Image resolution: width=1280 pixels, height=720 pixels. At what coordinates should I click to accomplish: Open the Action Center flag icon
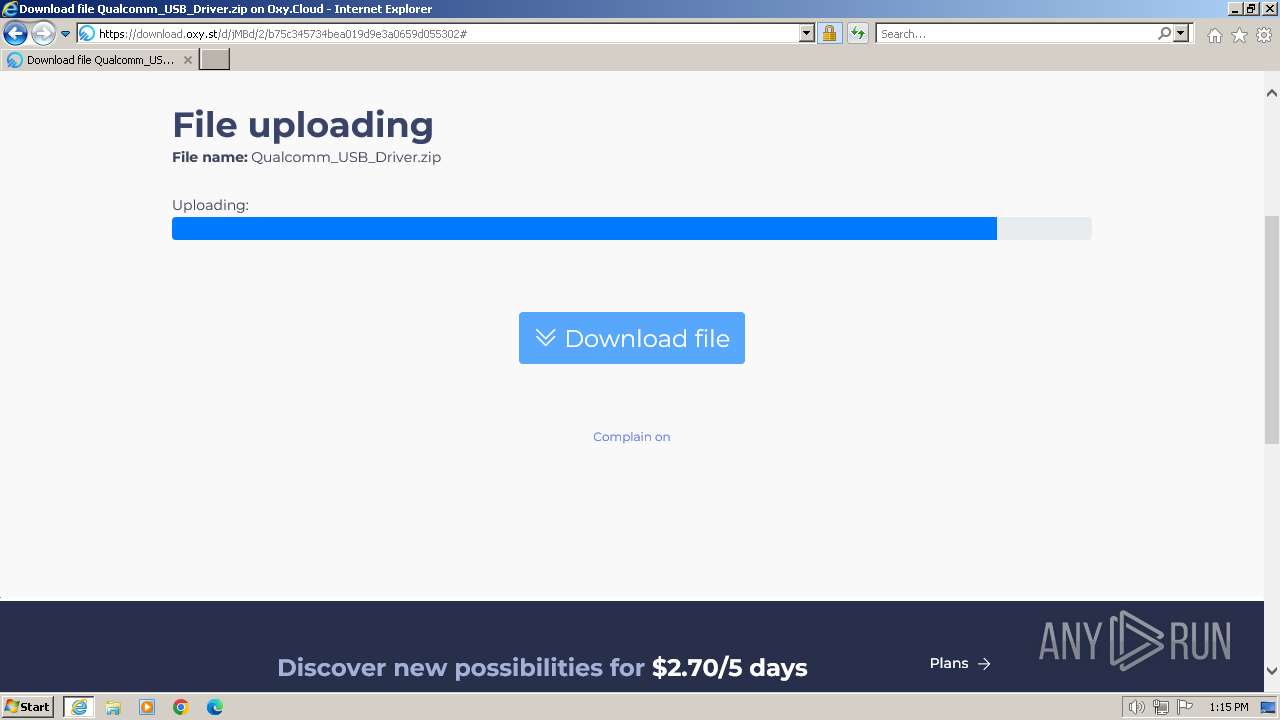click(x=1185, y=707)
